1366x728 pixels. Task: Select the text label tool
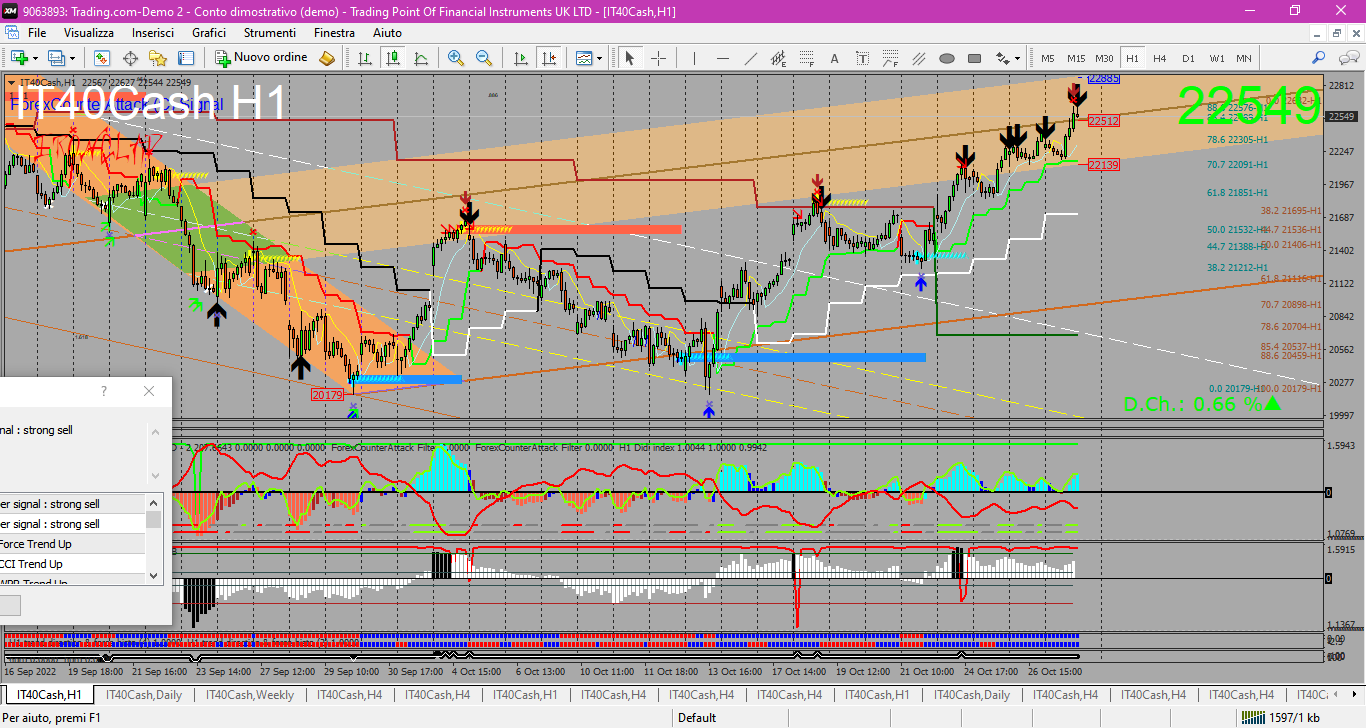click(x=863, y=58)
